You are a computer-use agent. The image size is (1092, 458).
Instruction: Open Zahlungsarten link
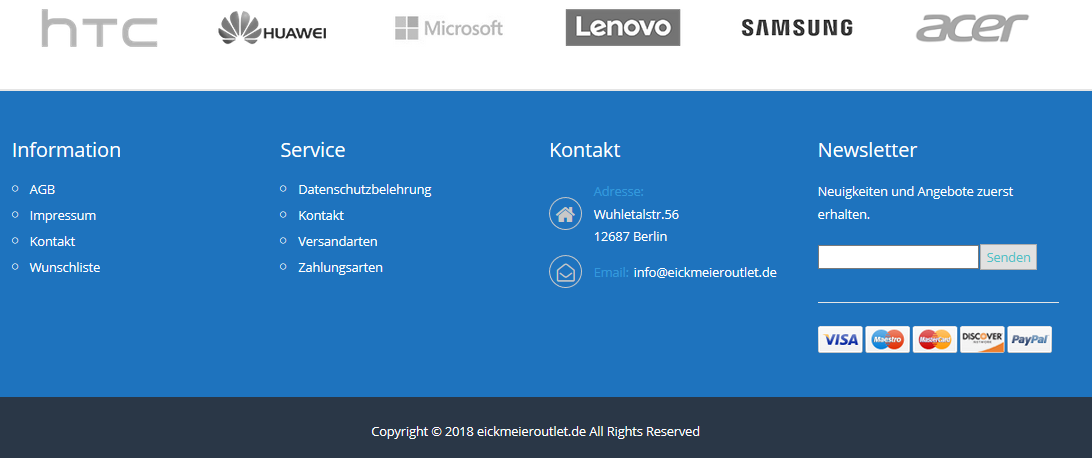point(341,267)
